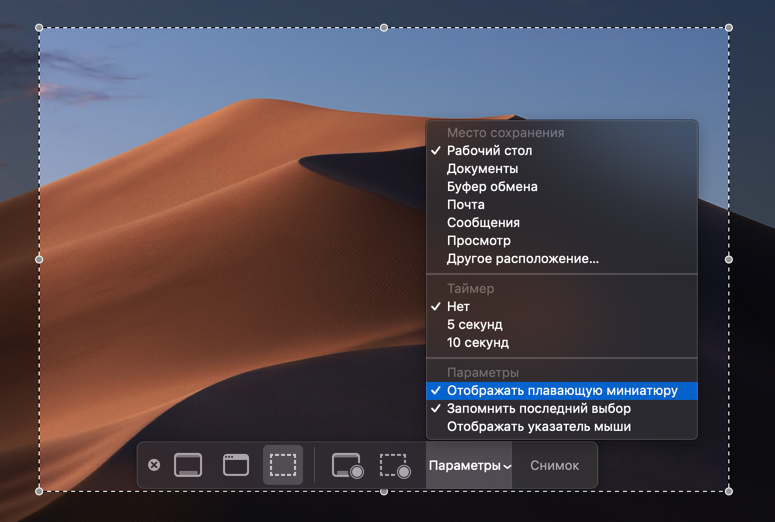Set timer to 5 секунд

(x=474, y=325)
